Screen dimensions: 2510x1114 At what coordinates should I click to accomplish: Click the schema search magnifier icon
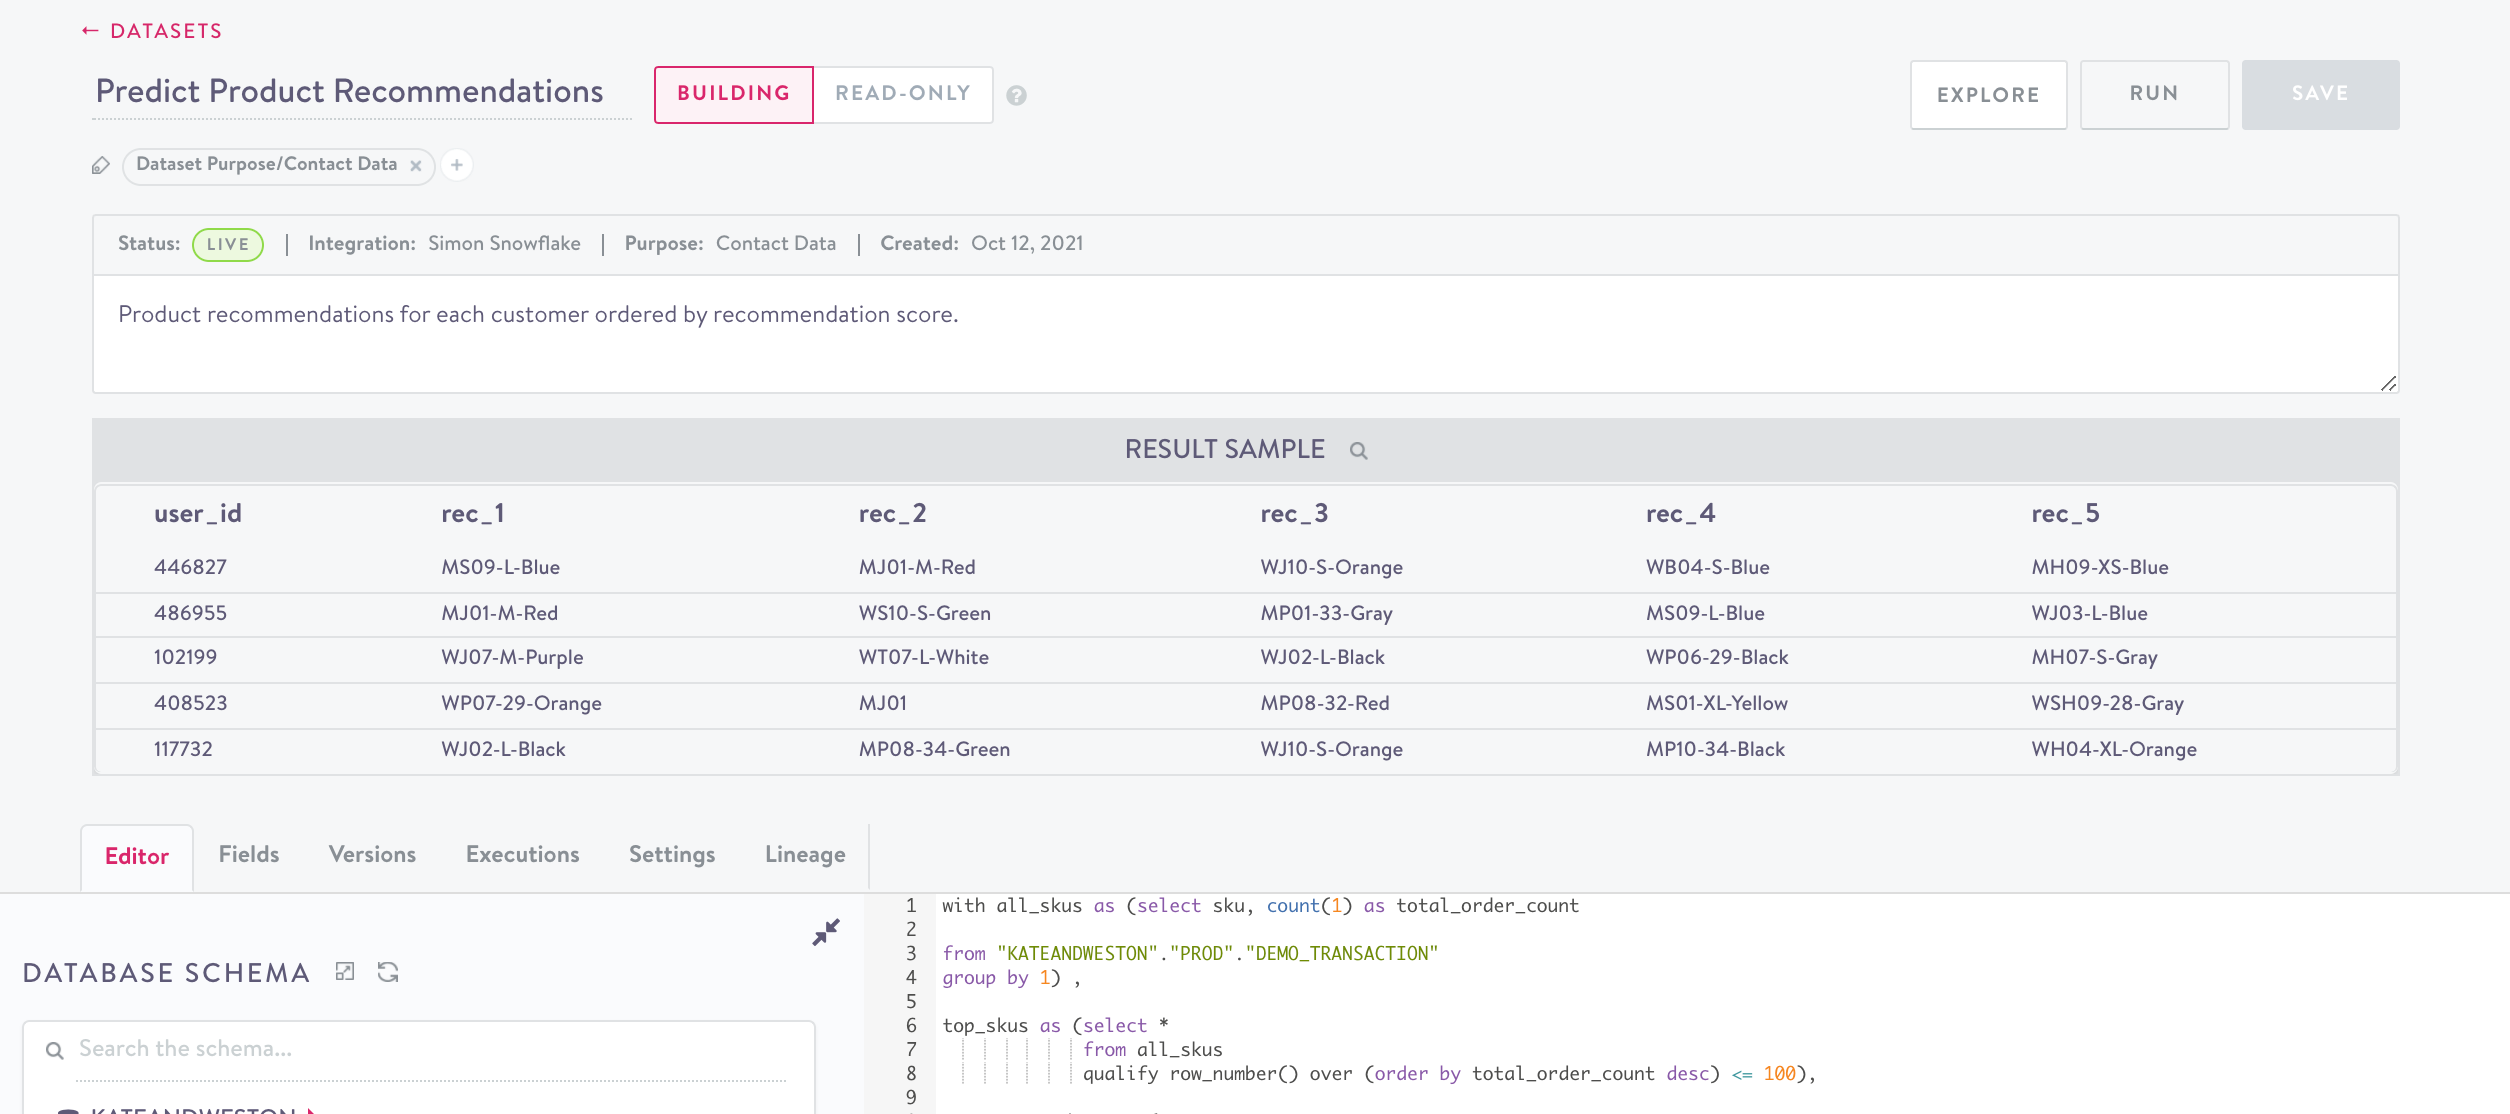(55, 1050)
